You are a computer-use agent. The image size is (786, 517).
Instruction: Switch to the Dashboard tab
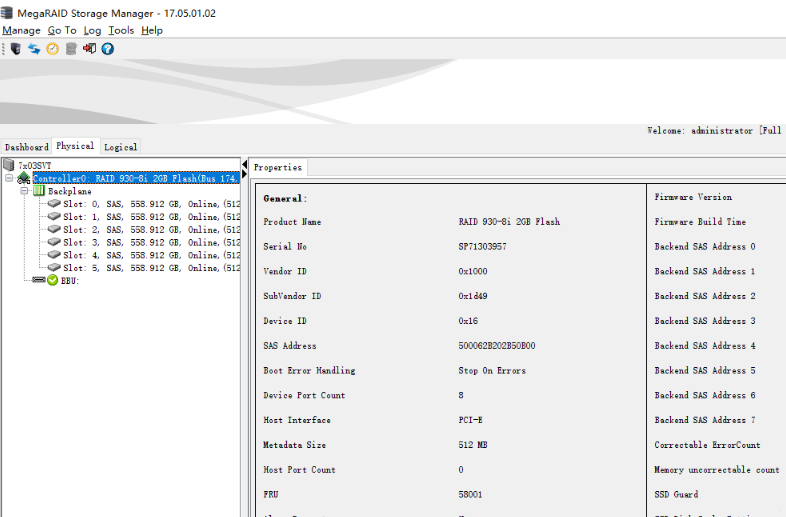(x=26, y=147)
